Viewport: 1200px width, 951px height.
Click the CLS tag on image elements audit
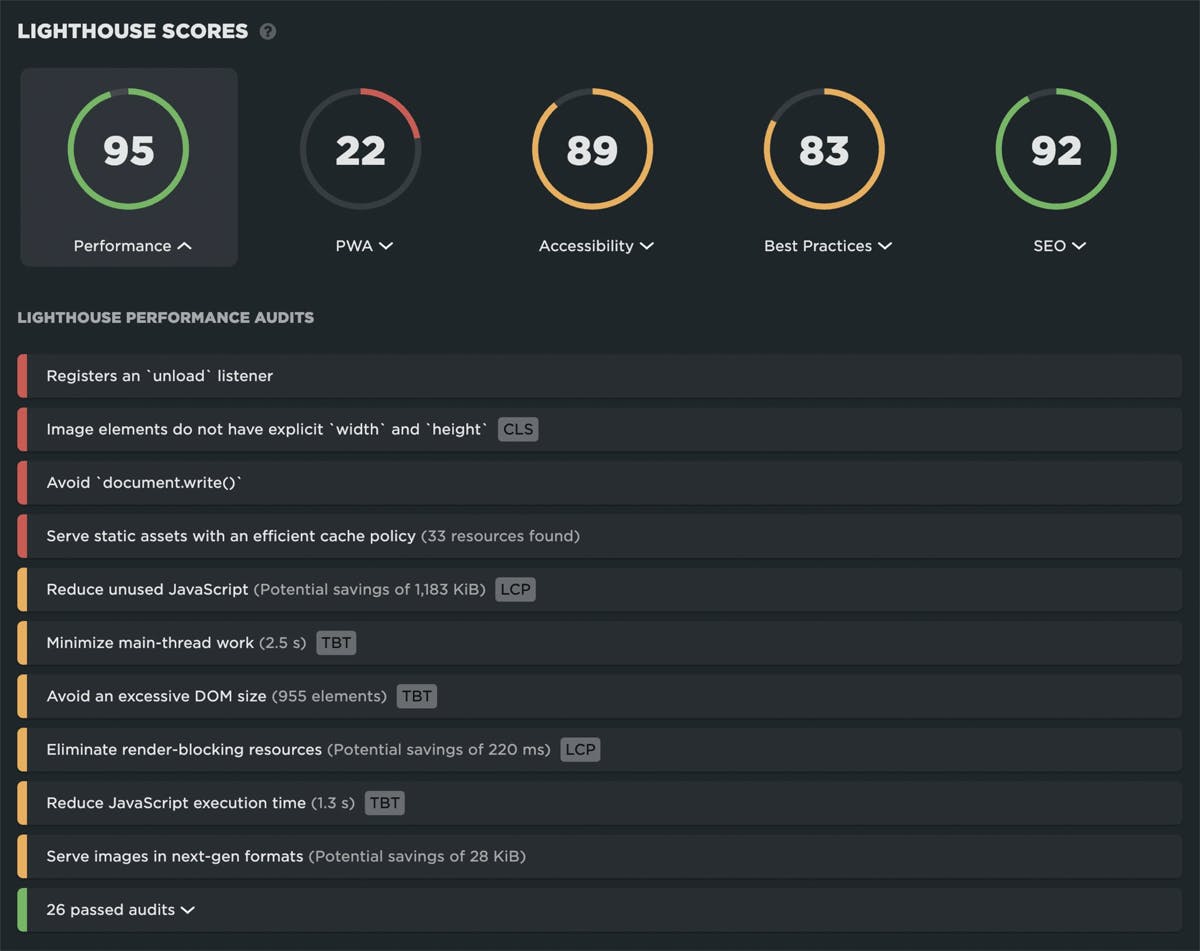pos(518,429)
